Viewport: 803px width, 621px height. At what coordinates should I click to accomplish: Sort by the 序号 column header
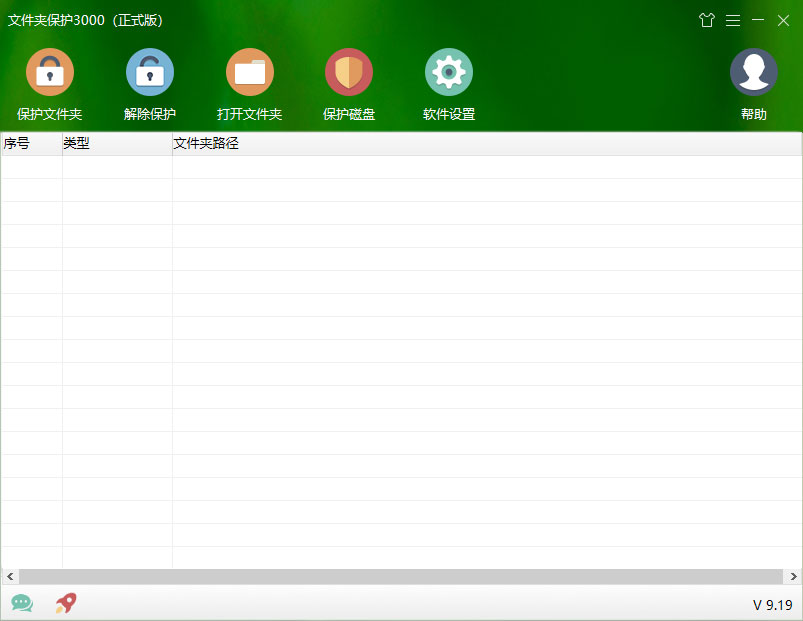(32, 143)
